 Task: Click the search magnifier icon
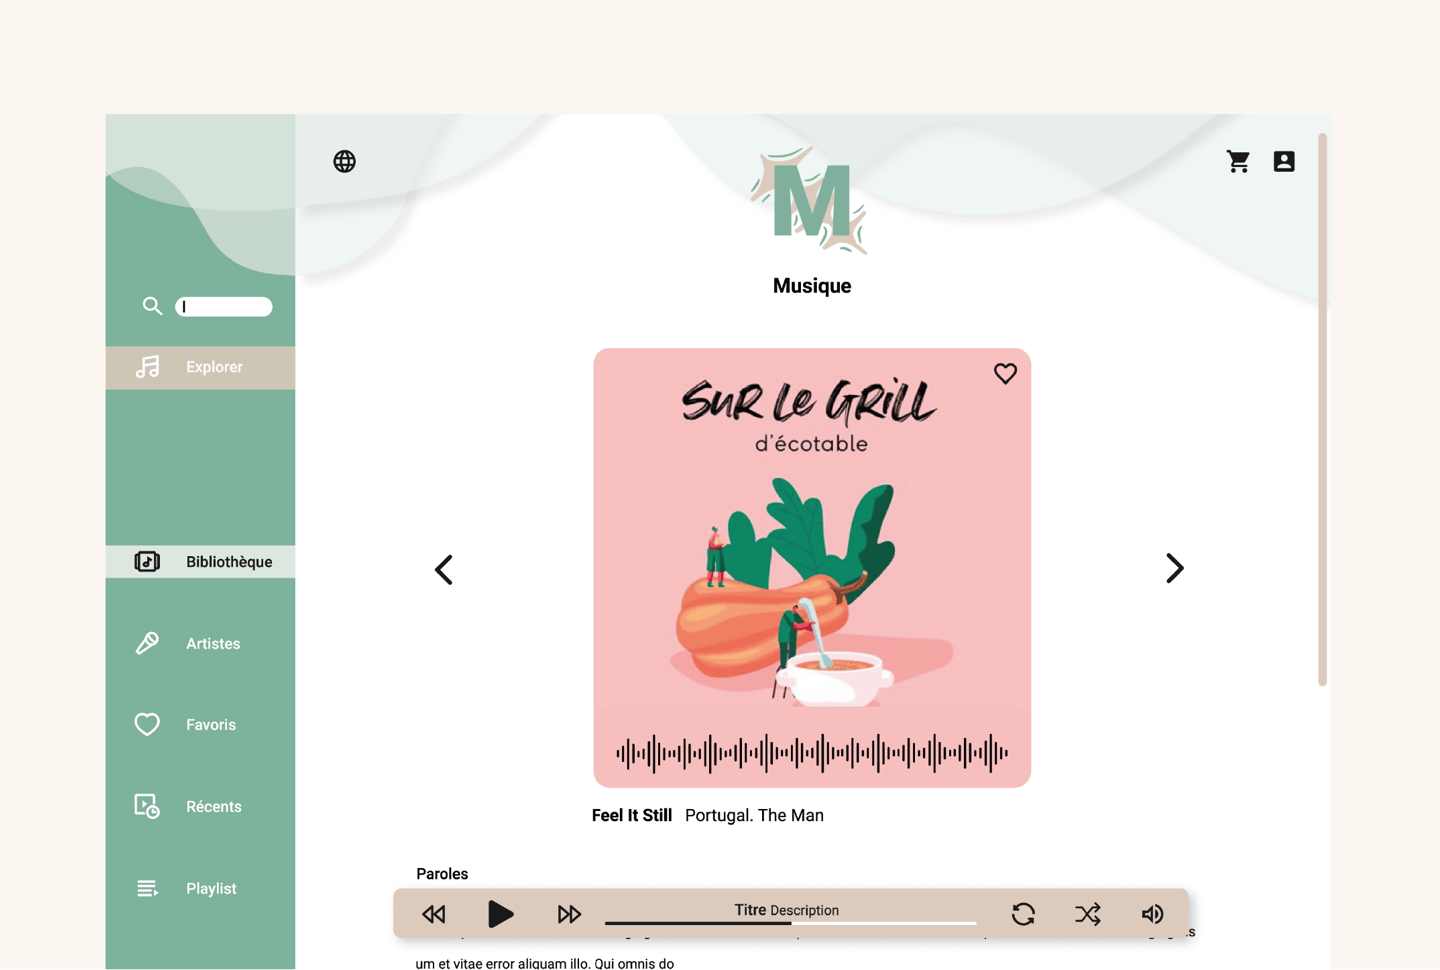[152, 306]
